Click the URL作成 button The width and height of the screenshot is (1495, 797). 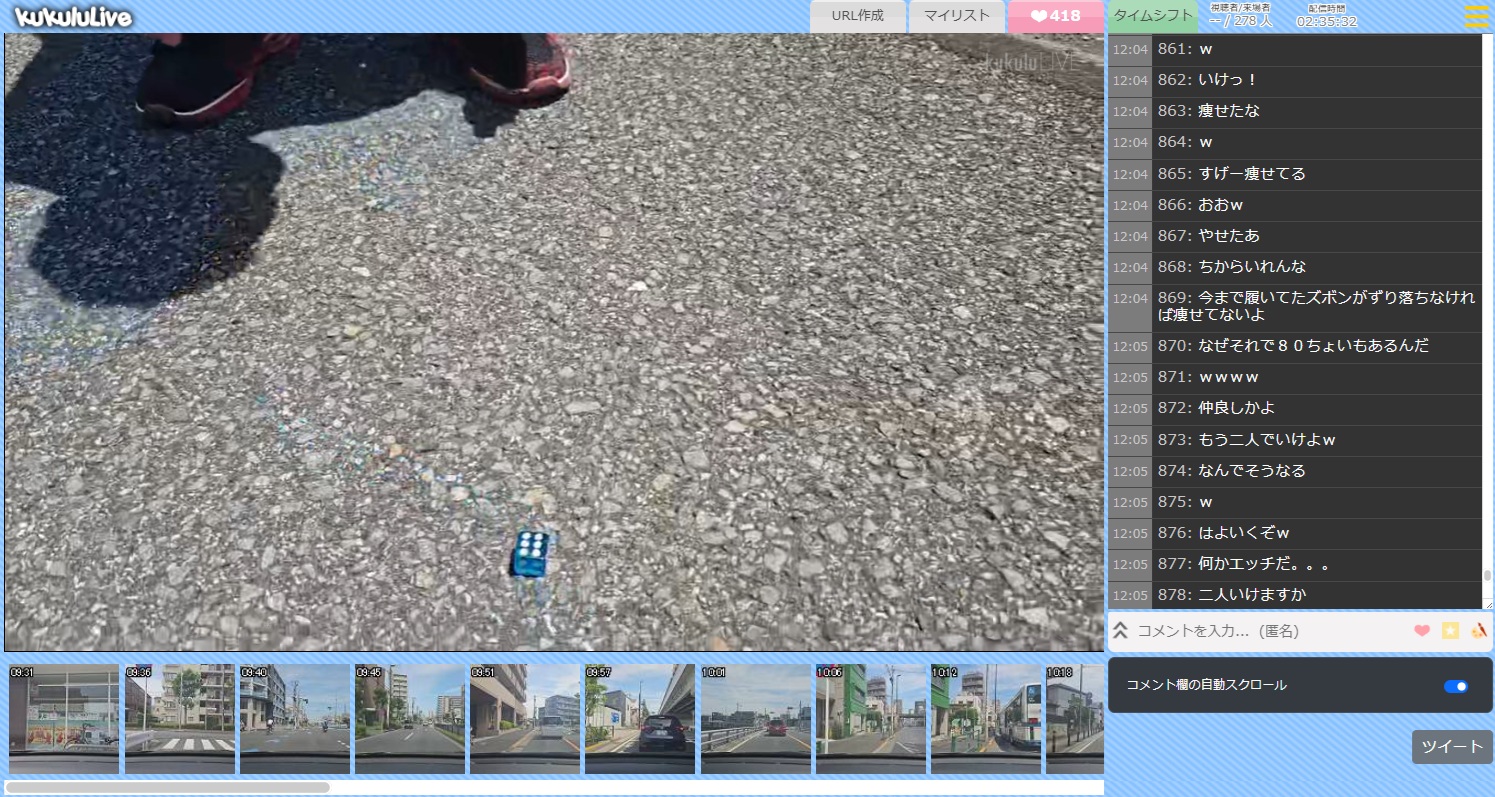[x=857, y=16]
